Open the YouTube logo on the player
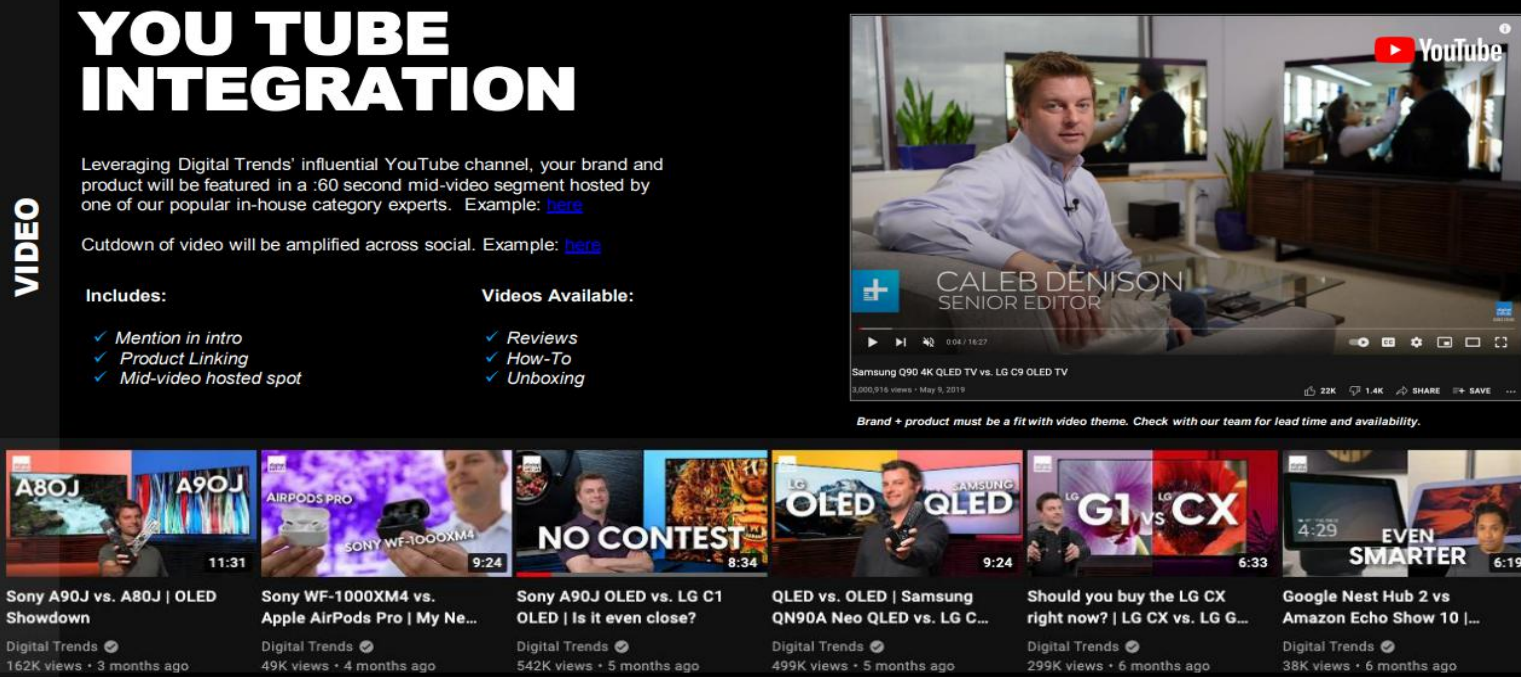Image resolution: width=1521 pixels, height=677 pixels. click(x=1438, y=50)
